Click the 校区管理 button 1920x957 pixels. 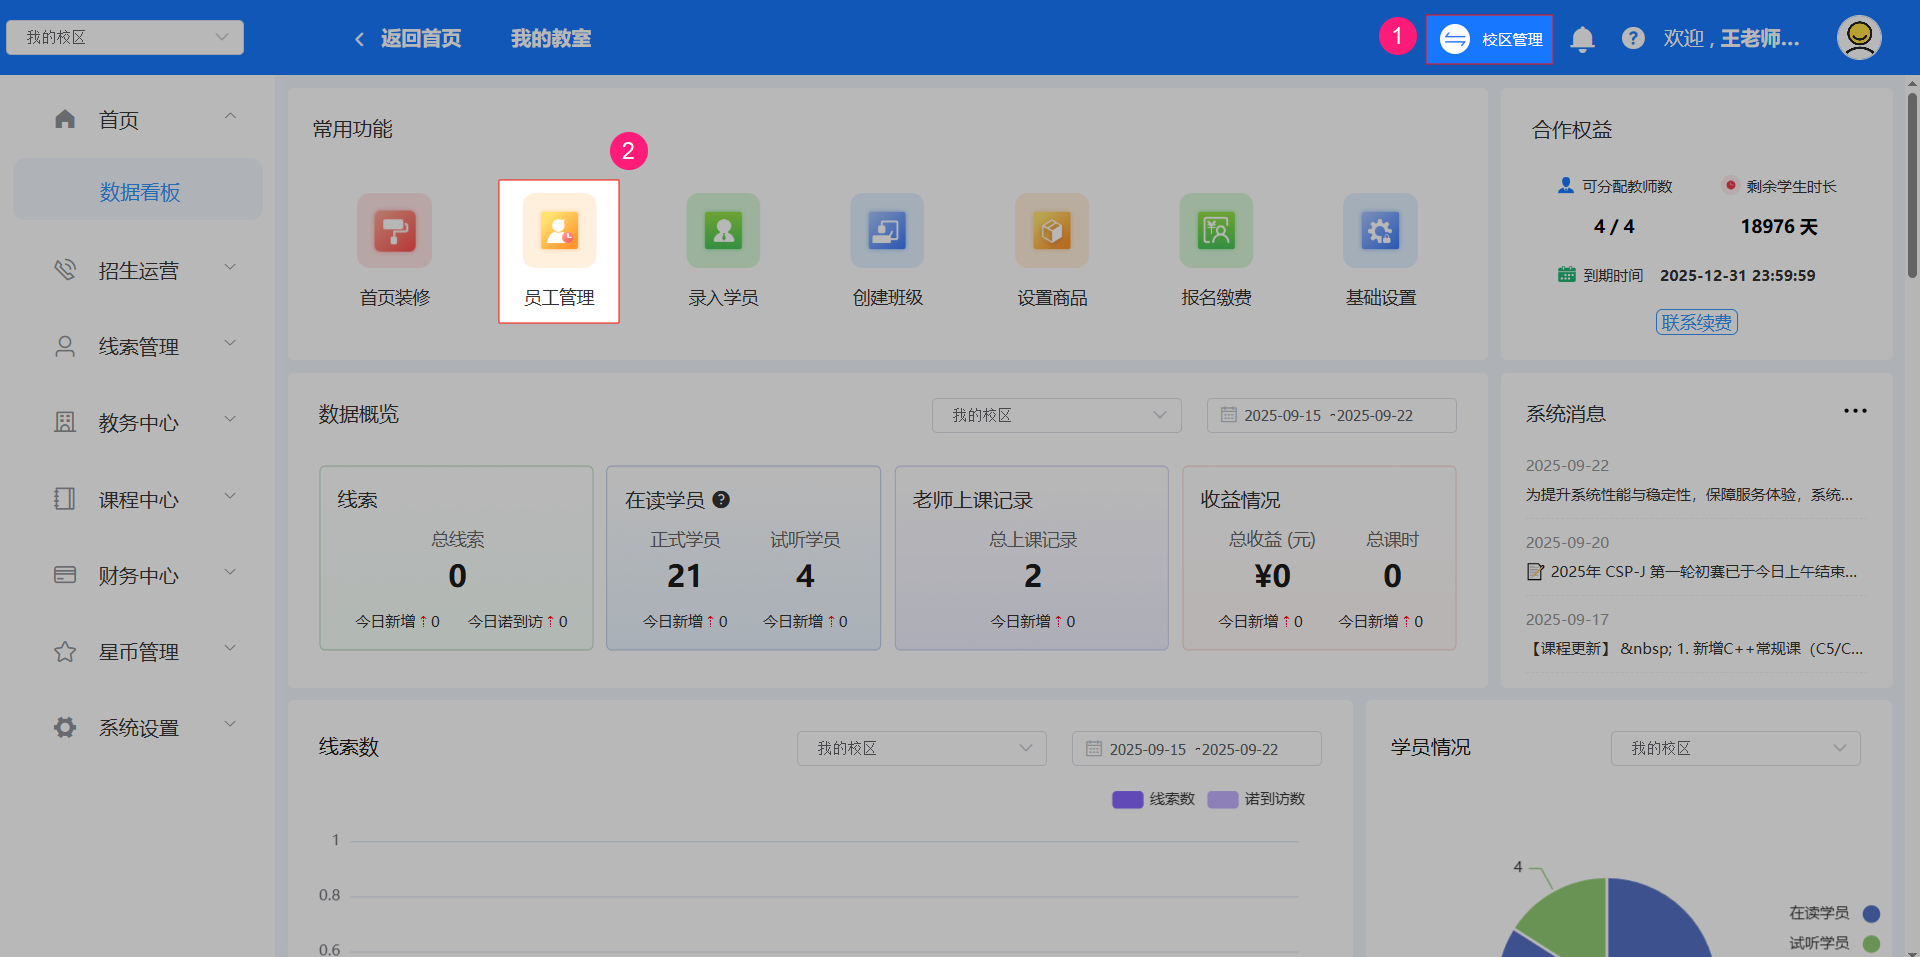point(1490,39)
